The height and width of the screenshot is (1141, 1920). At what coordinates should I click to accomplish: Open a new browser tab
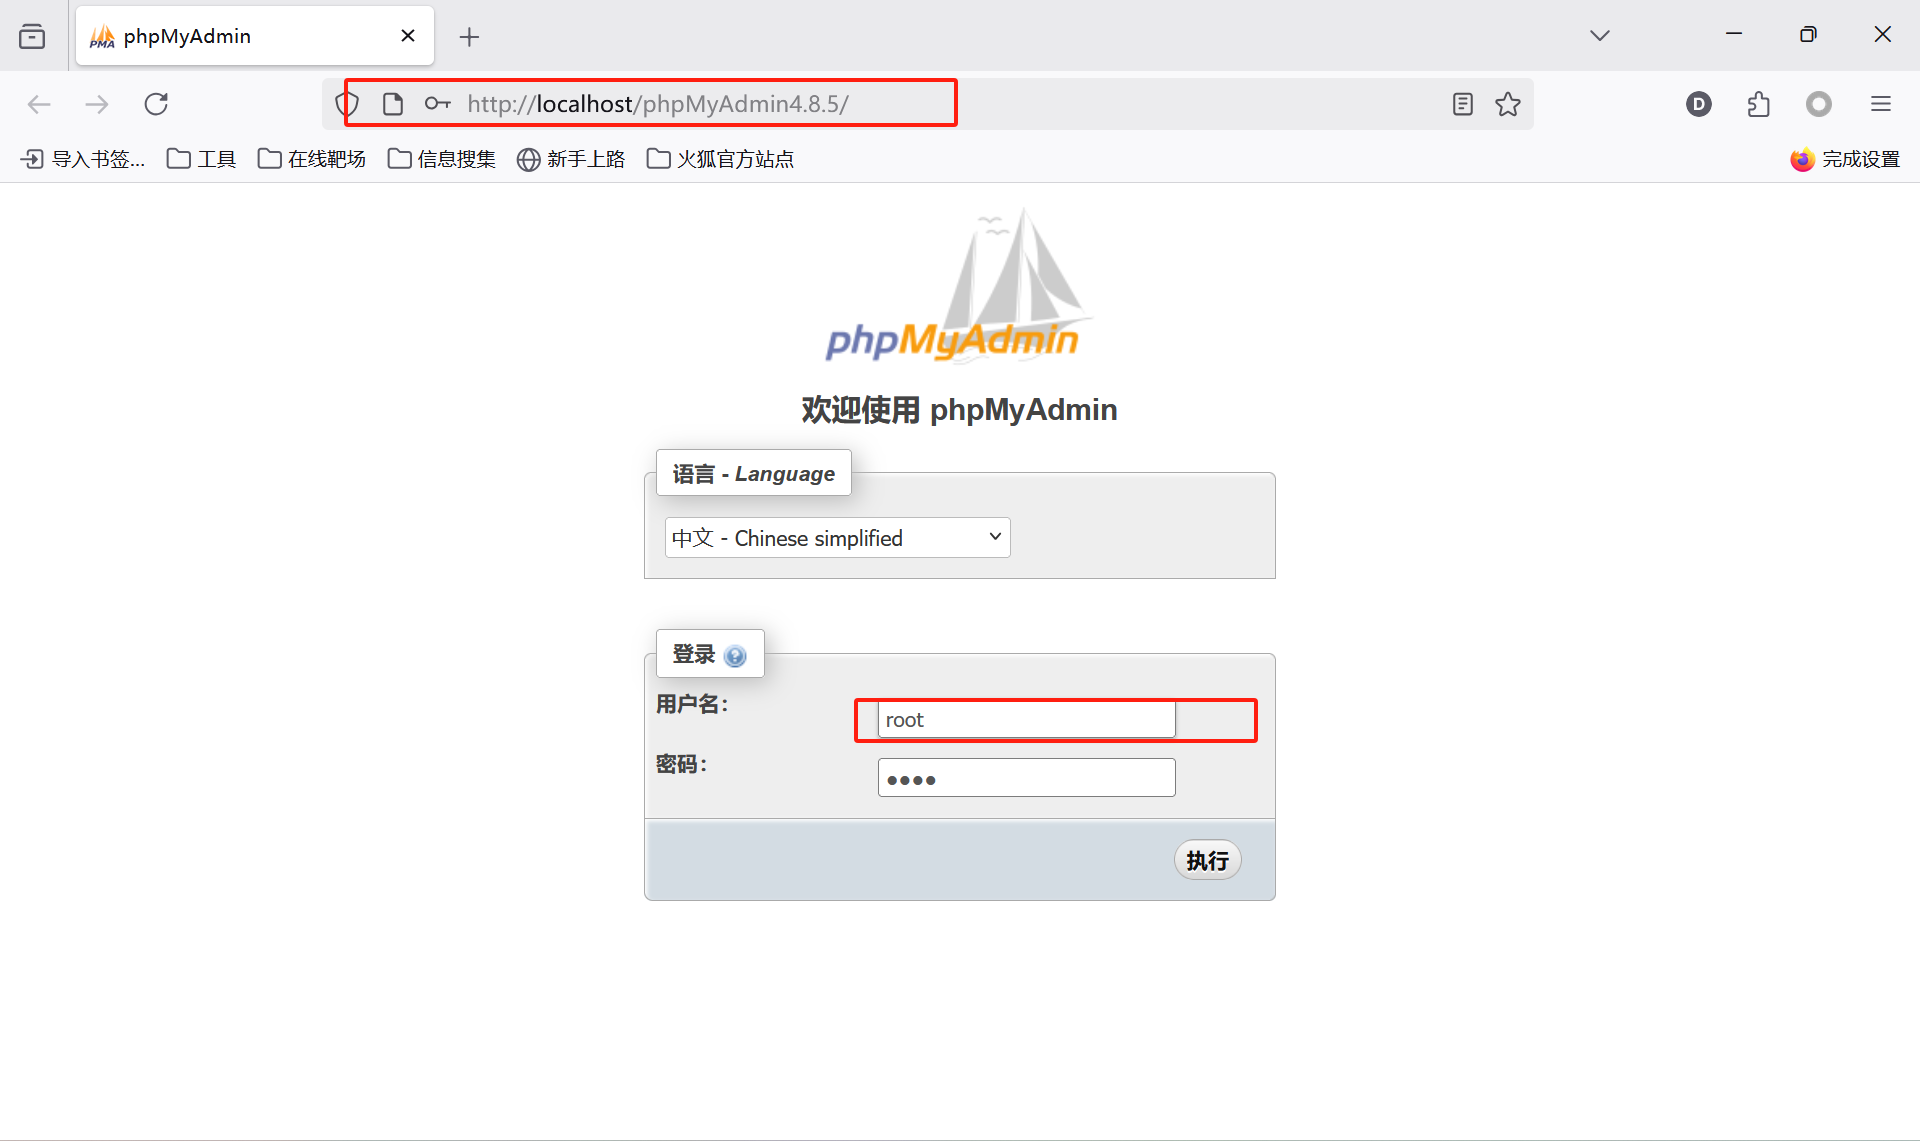click(469, 37)
